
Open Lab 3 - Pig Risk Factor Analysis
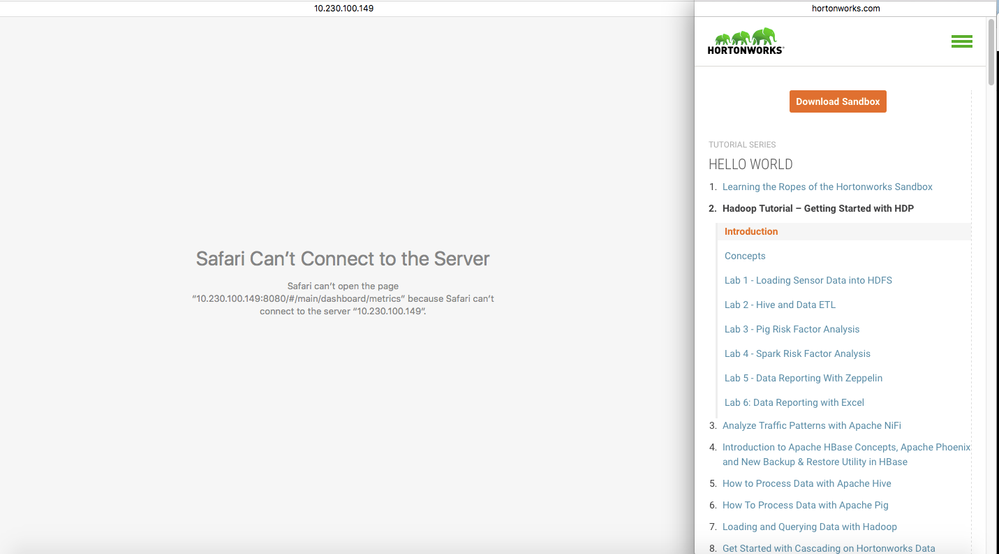point(791,329)
